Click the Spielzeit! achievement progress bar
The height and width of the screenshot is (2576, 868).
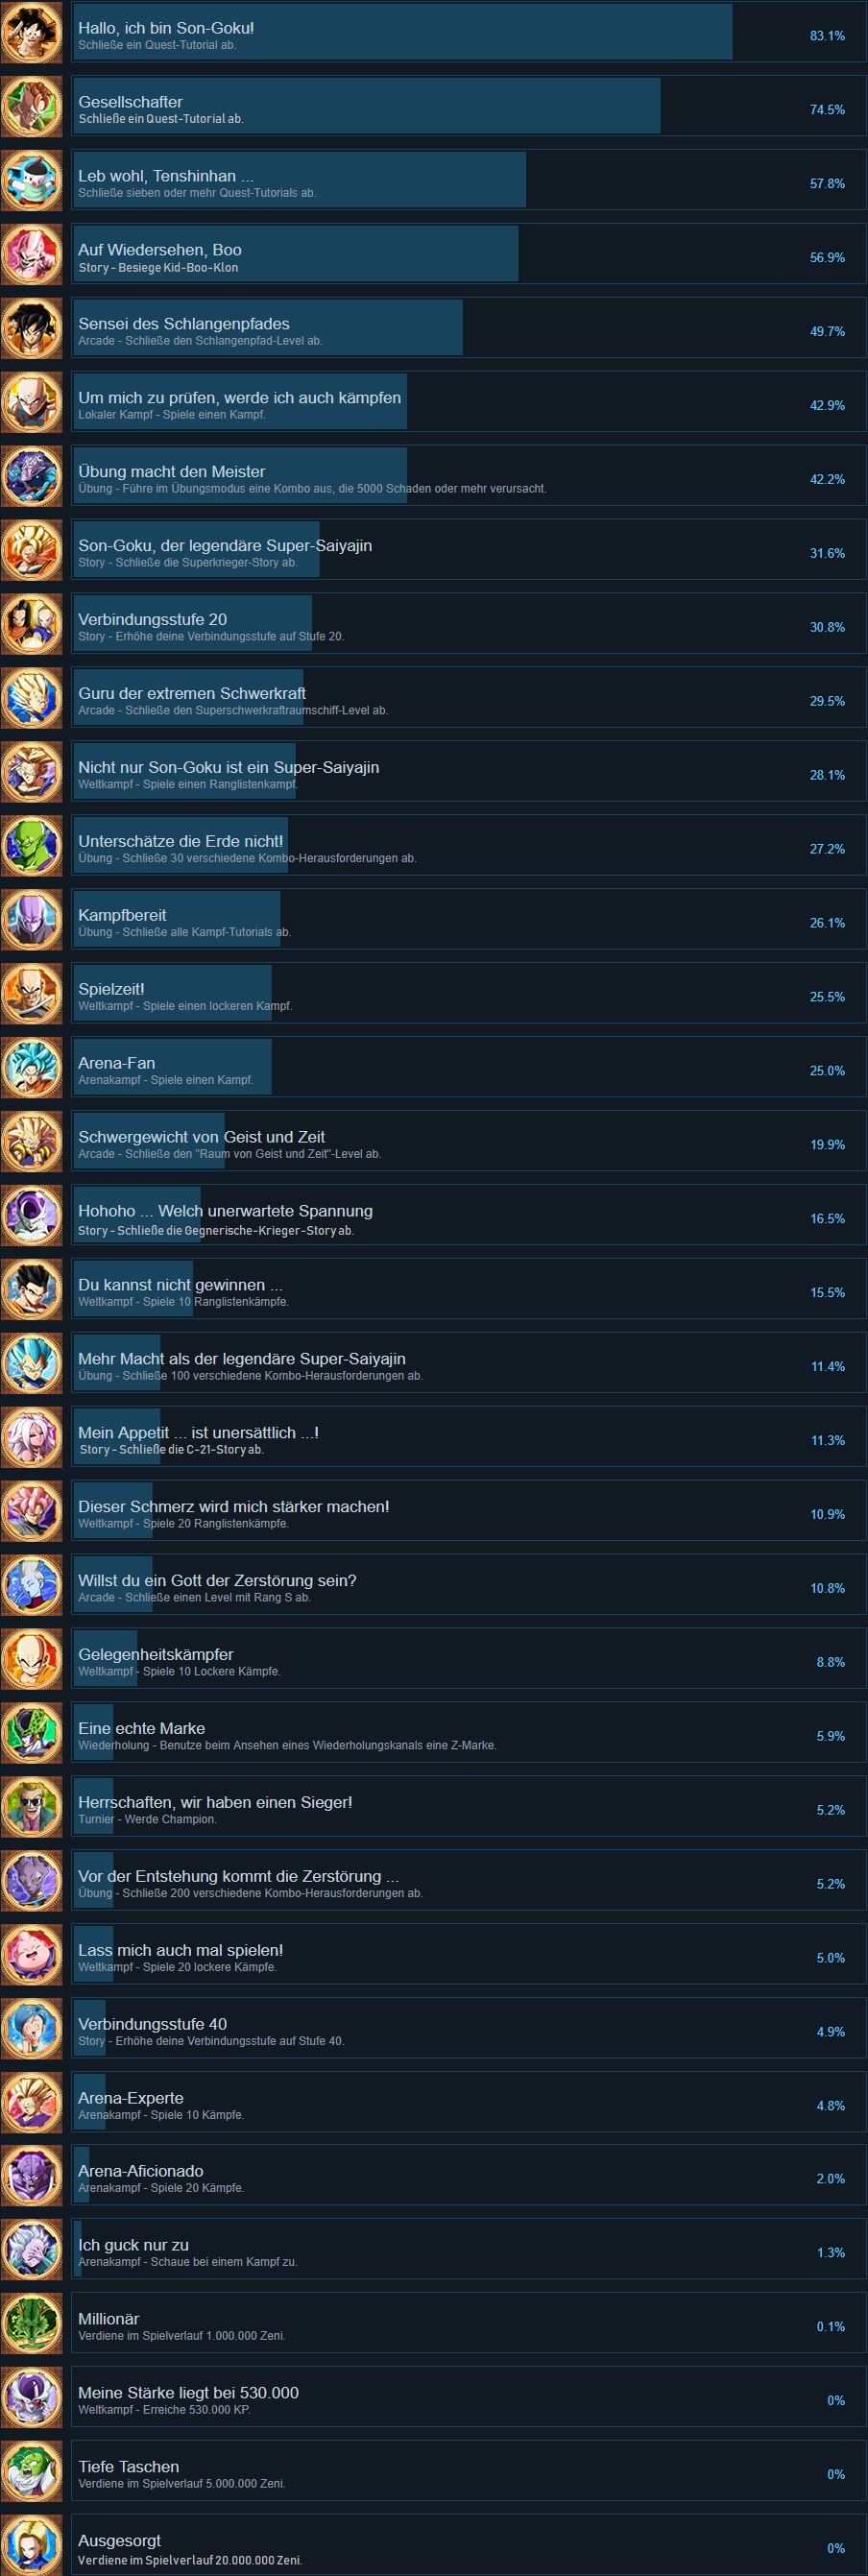[x=172, y=994]
